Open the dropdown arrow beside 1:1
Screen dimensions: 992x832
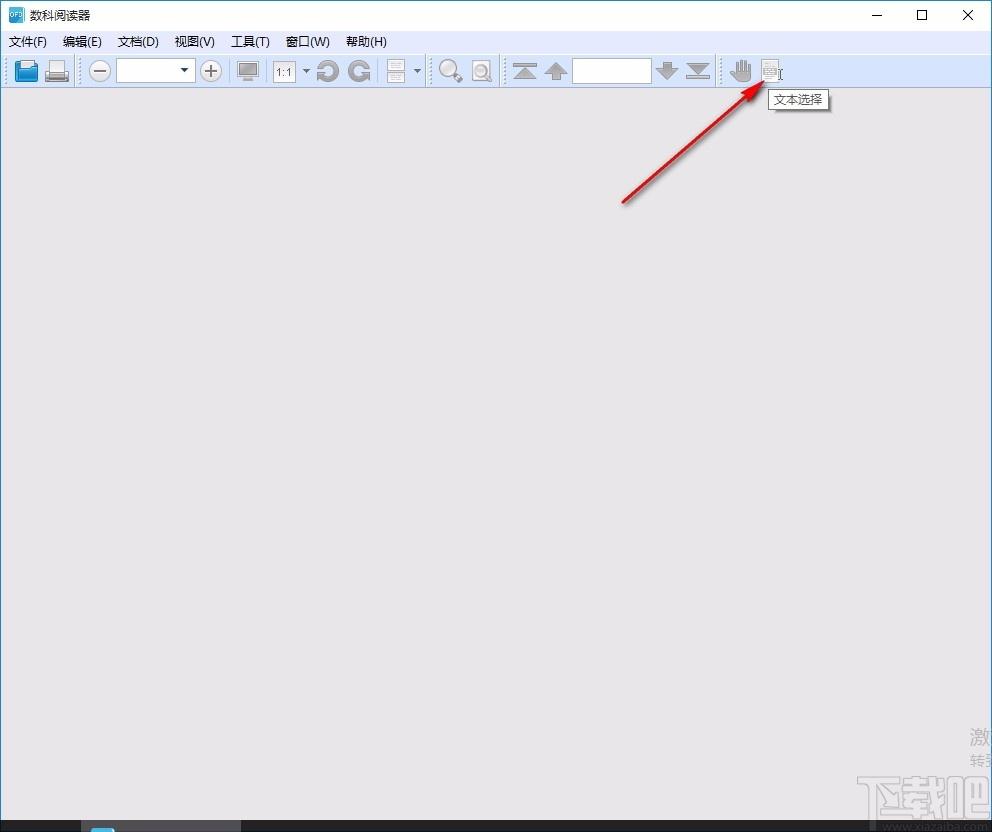[x=306, y=71]
